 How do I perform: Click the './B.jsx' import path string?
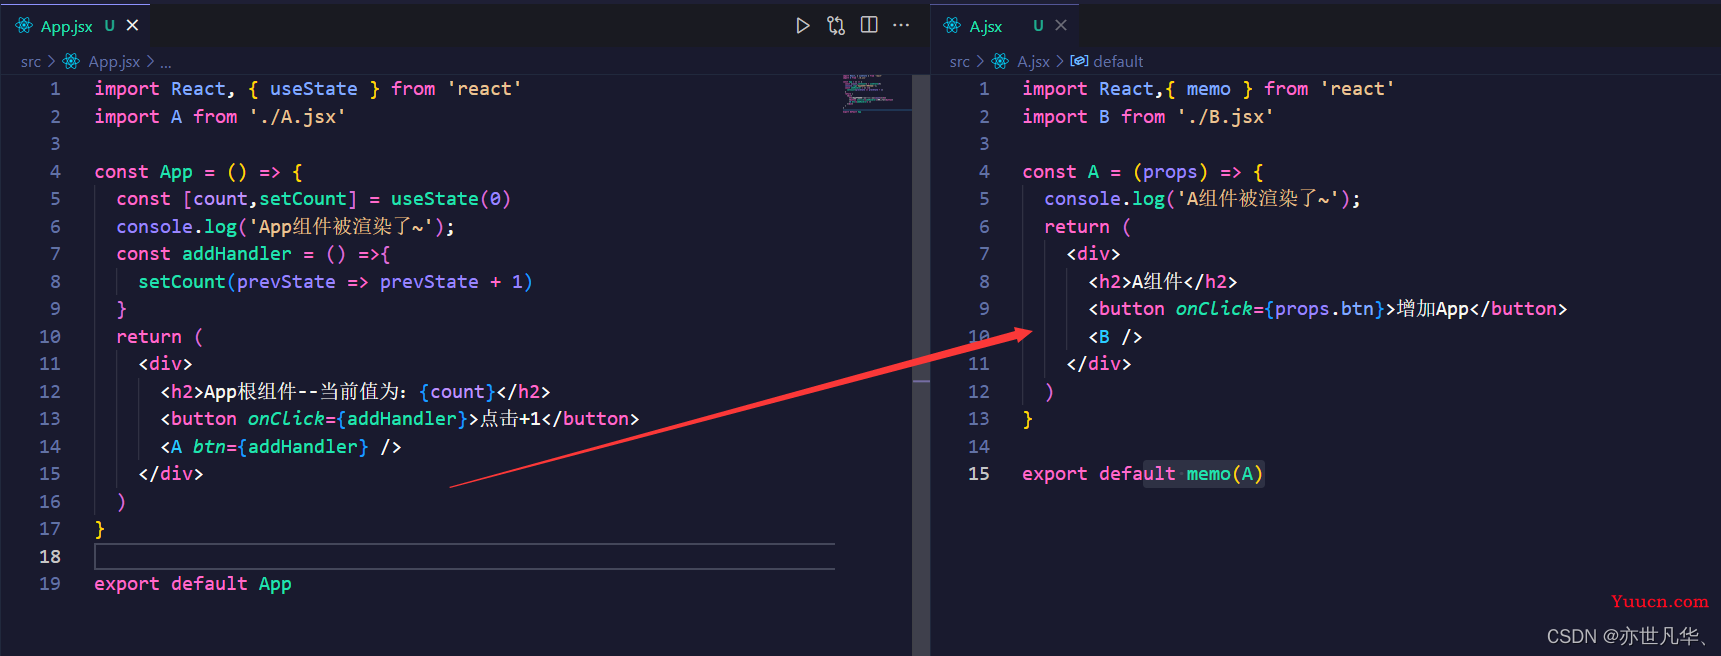tap(1225, 117)
